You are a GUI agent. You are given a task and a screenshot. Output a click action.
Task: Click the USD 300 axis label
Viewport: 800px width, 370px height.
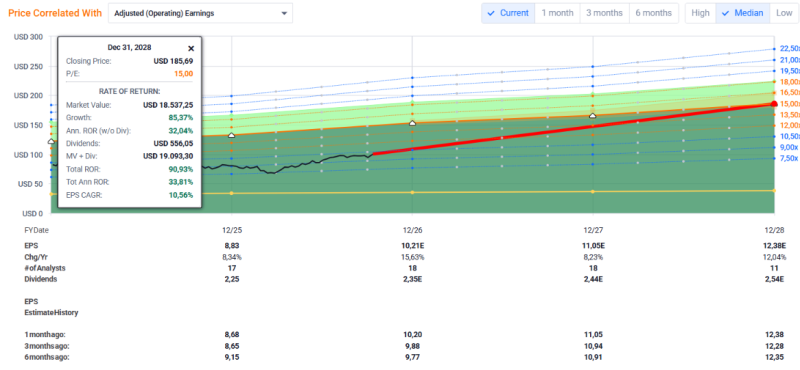[x=29, y=37]
